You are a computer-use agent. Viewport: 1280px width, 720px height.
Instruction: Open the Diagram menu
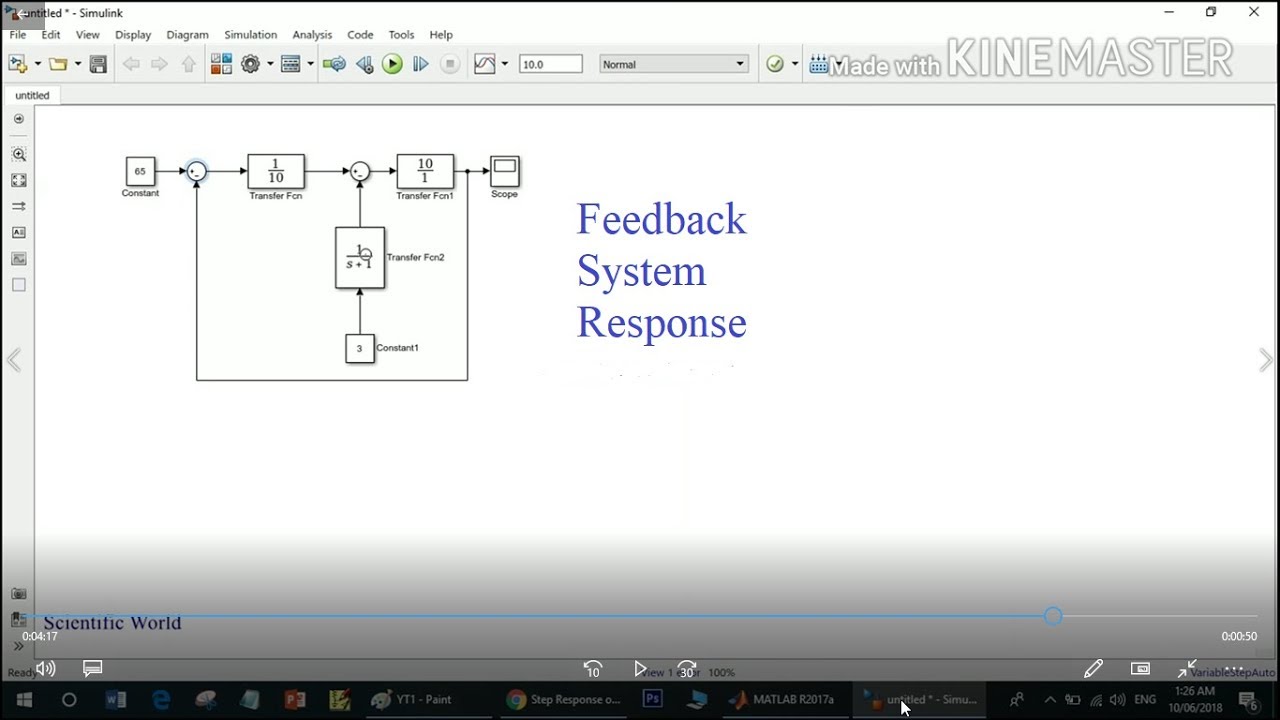187,34
